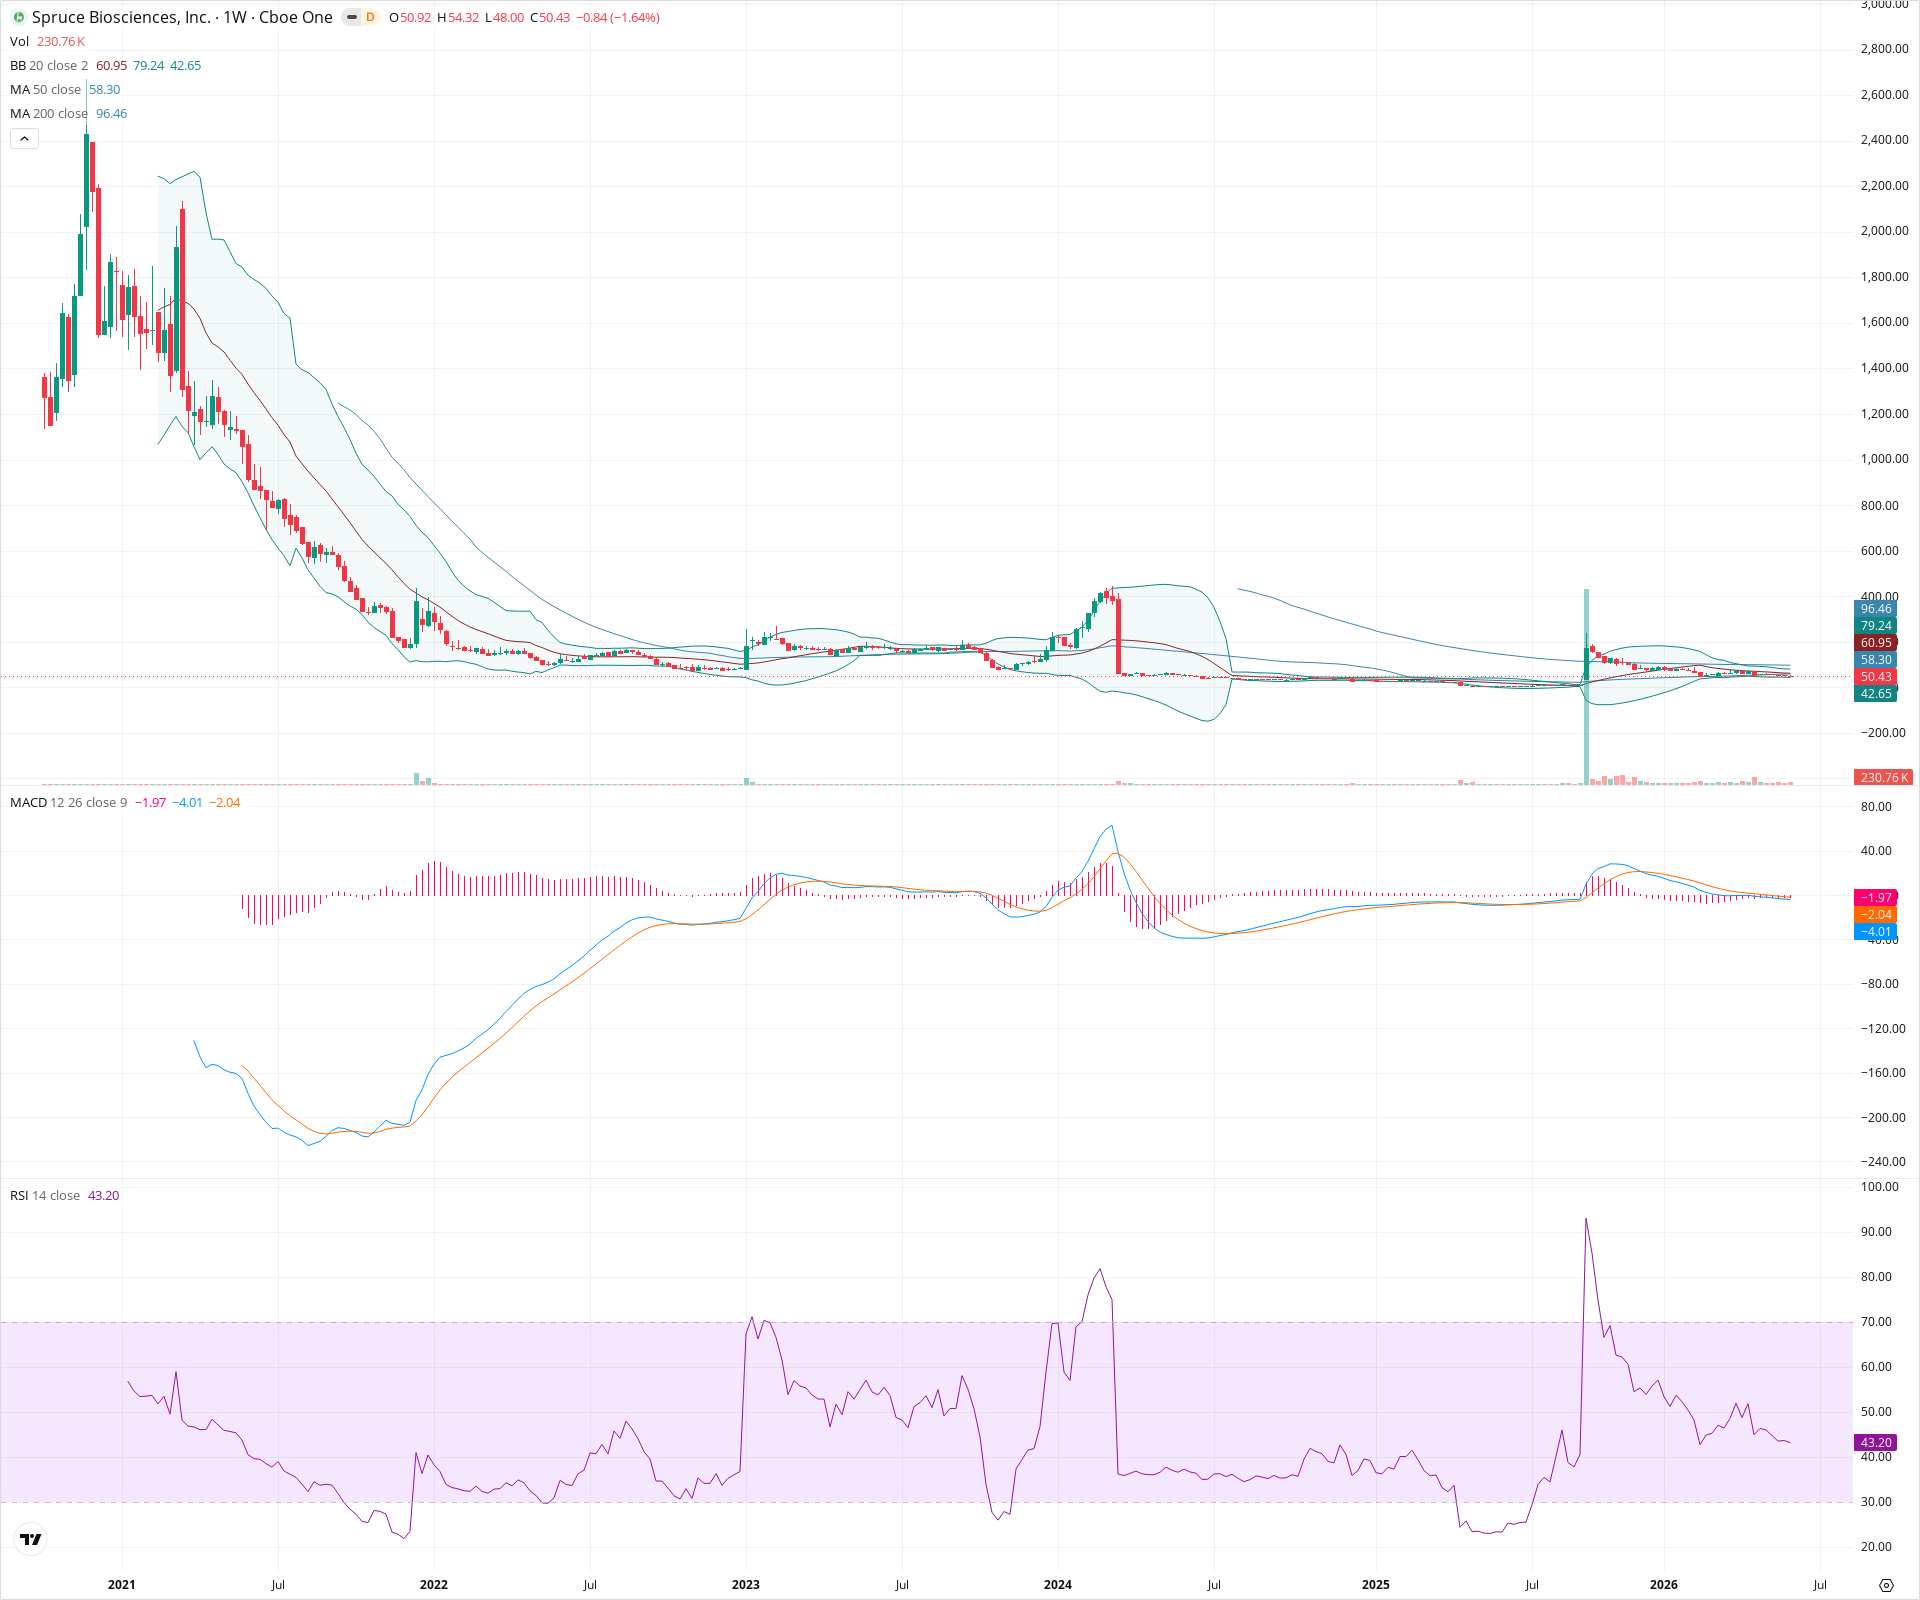Click the 230.76 K volume axis tag
This screenshot has height=1600, width=1920.
point(1883,777)
